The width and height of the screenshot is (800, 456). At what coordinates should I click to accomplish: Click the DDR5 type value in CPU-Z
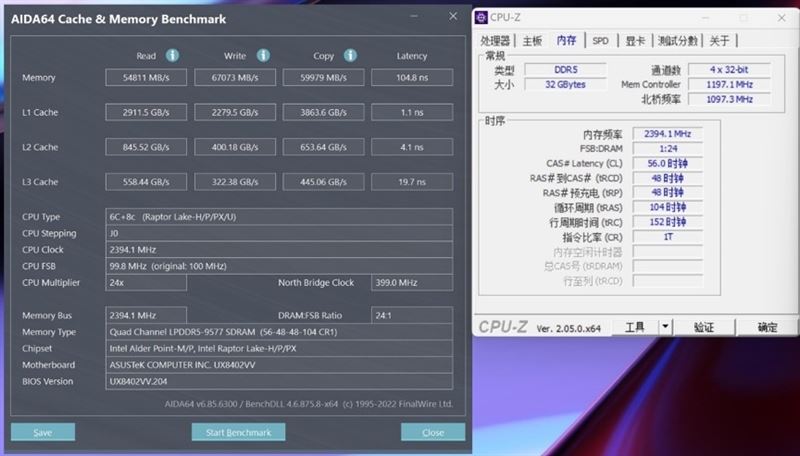click(565, 69)
